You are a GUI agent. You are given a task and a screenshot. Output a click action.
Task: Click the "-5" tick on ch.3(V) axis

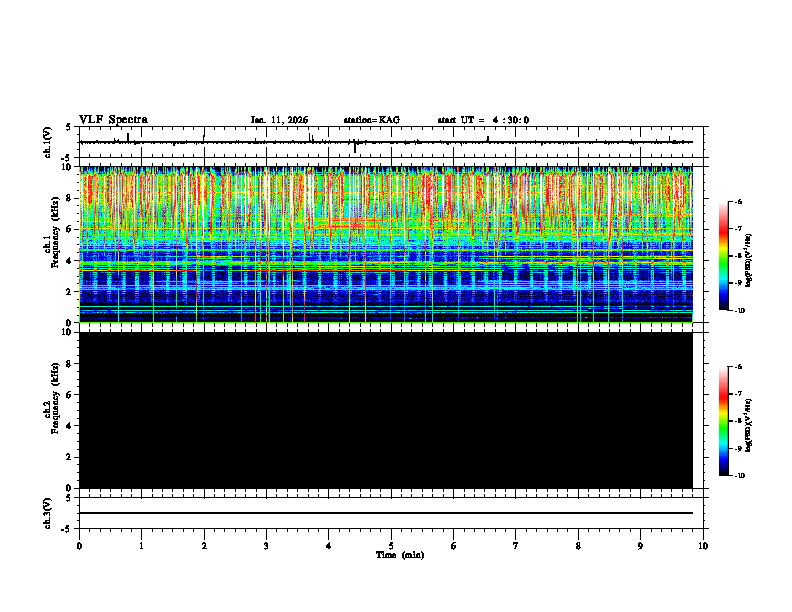(x=68, y=529)
